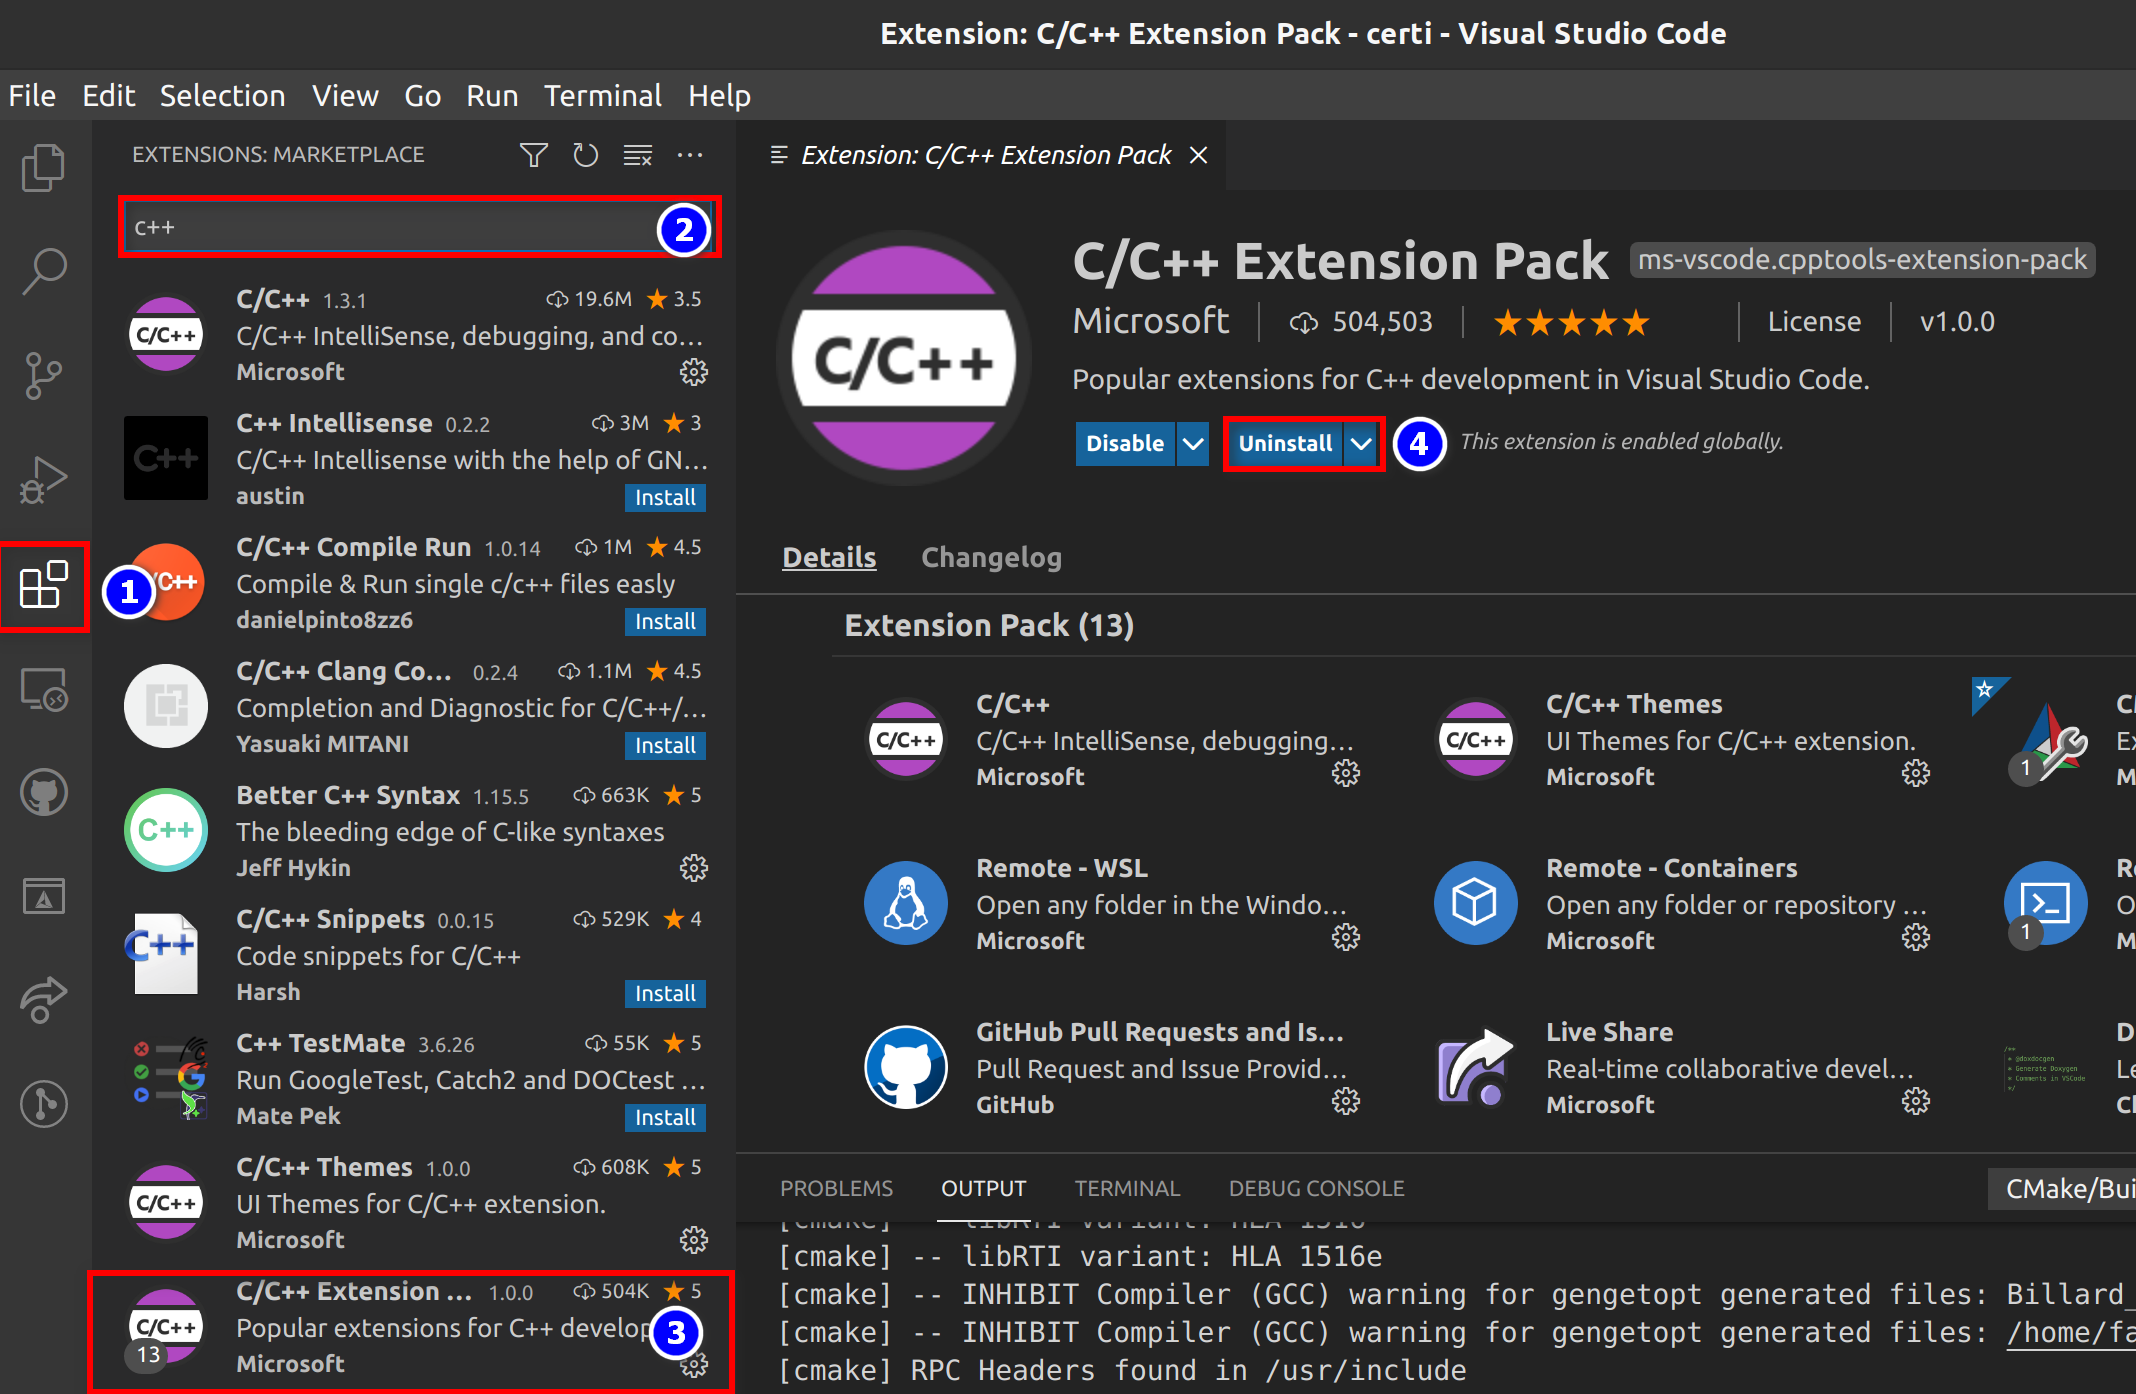Image resolution: width=2136 pixels, height=1394 pixels.
Task: Open the Explorer view in activity bar
Action: point(43,167)
